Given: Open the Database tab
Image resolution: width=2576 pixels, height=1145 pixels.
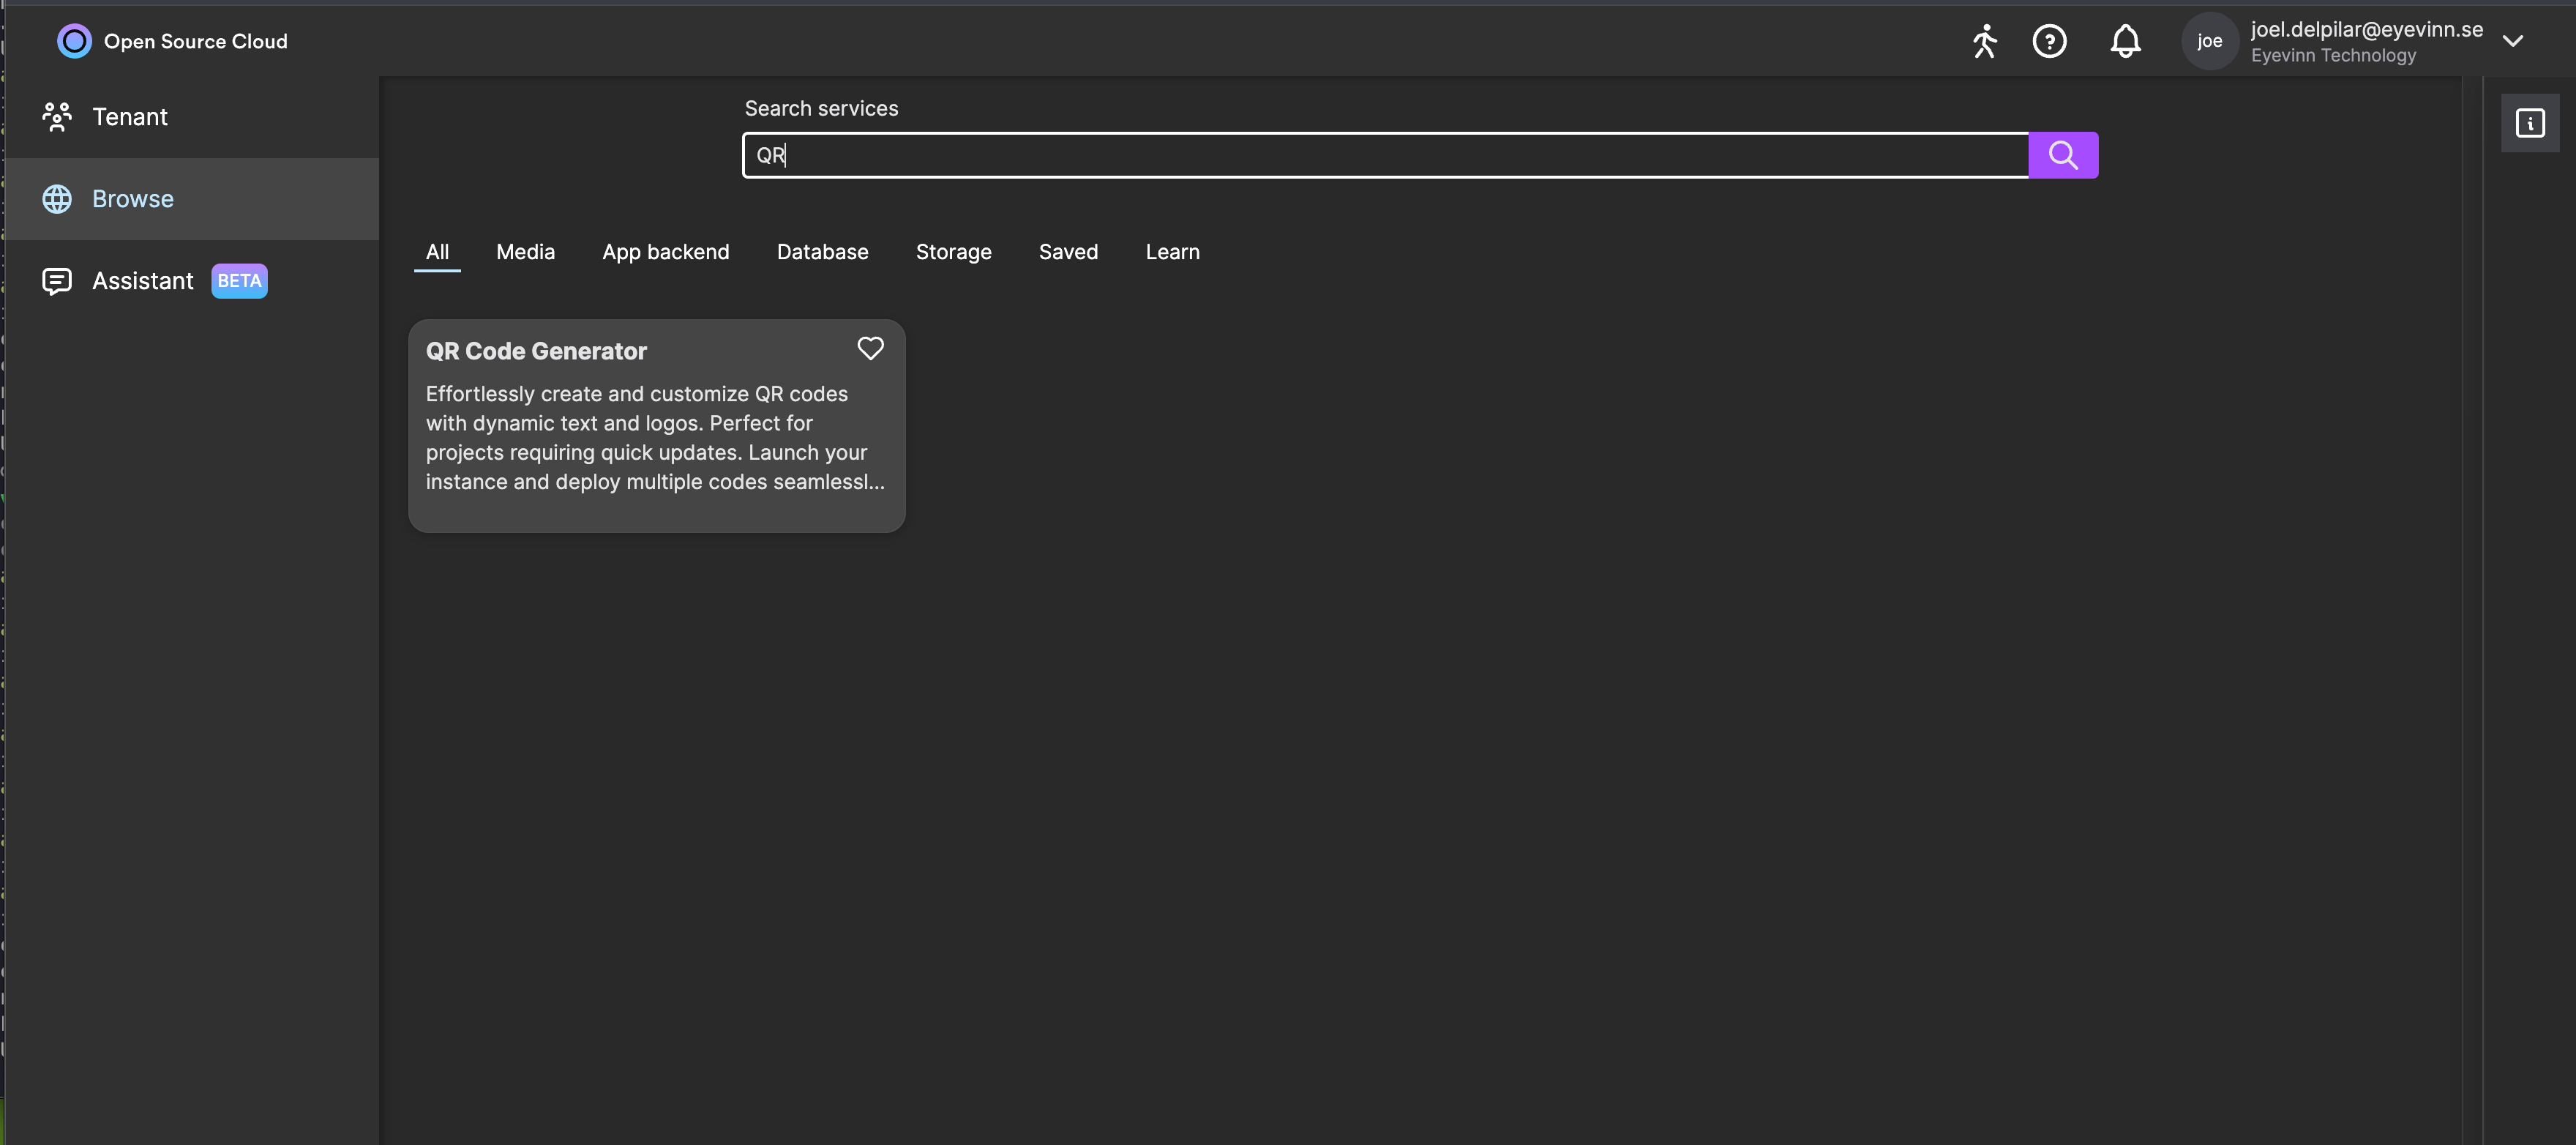Looking at the screenshot, I should (x=822, y=252).
